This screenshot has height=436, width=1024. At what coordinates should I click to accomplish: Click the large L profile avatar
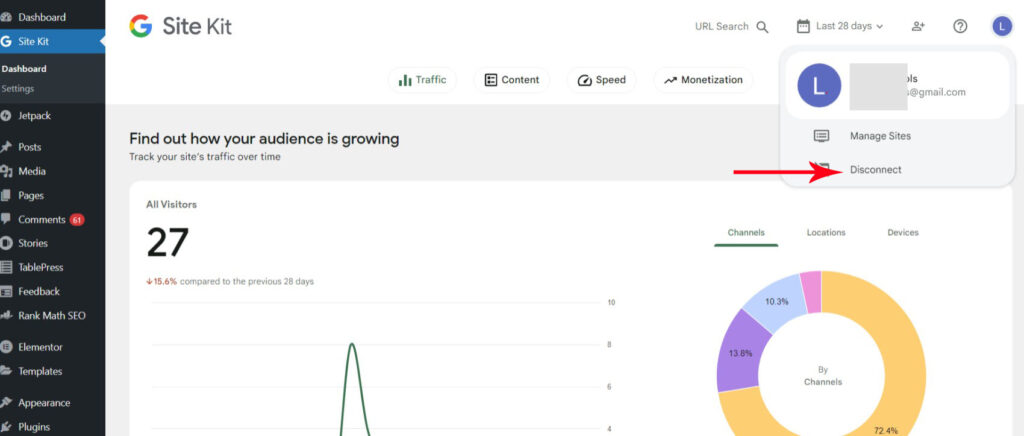[x=819, y=86]
